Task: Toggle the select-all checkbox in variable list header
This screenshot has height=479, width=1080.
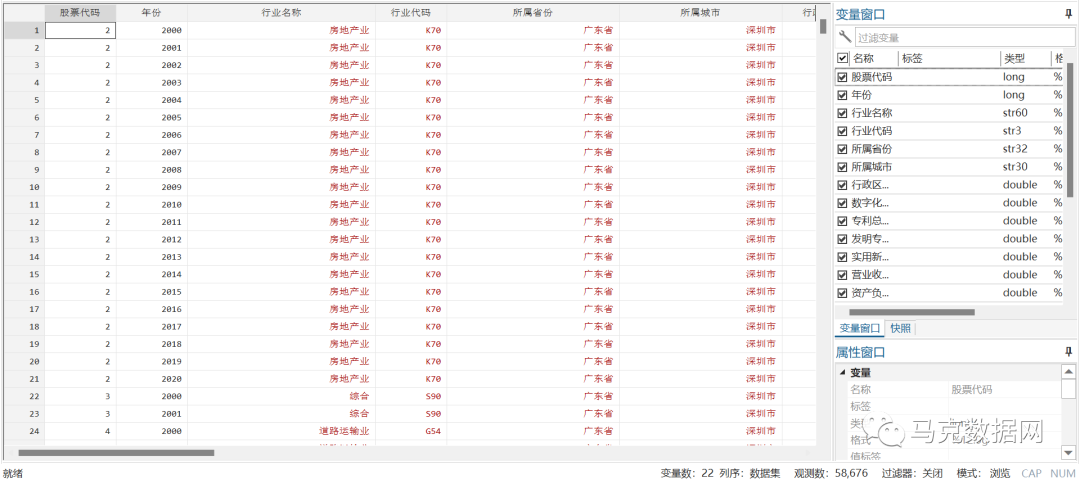Action: [842, 59]
